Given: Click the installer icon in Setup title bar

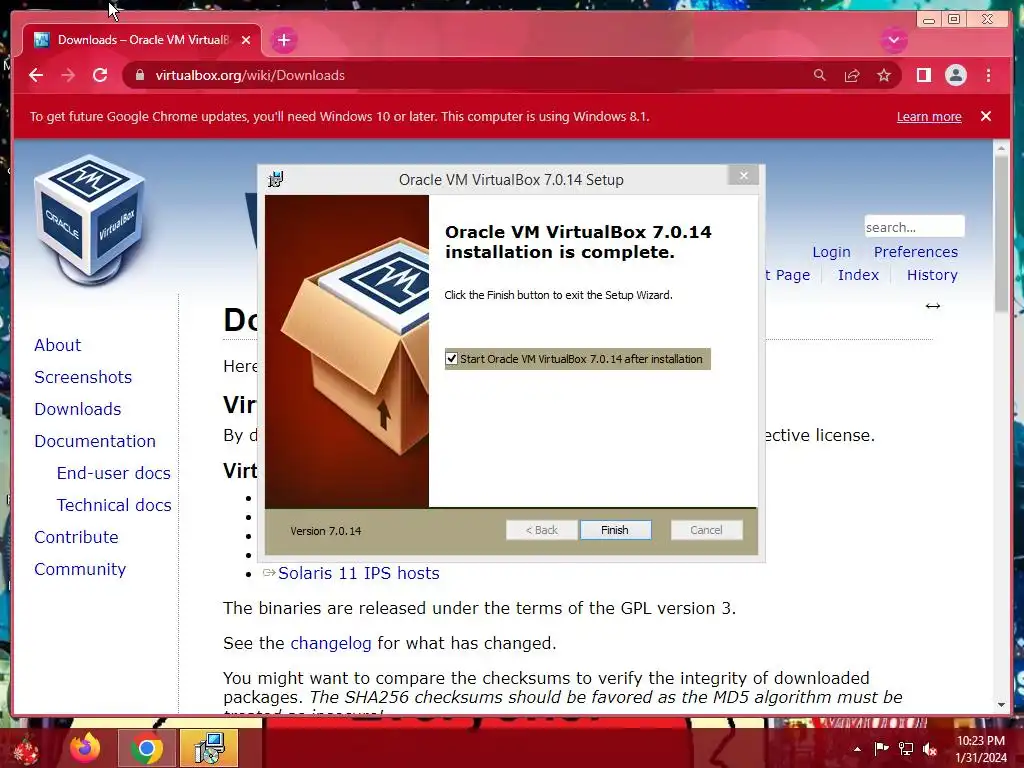Looking at the screenshot, I should (276, 179).
